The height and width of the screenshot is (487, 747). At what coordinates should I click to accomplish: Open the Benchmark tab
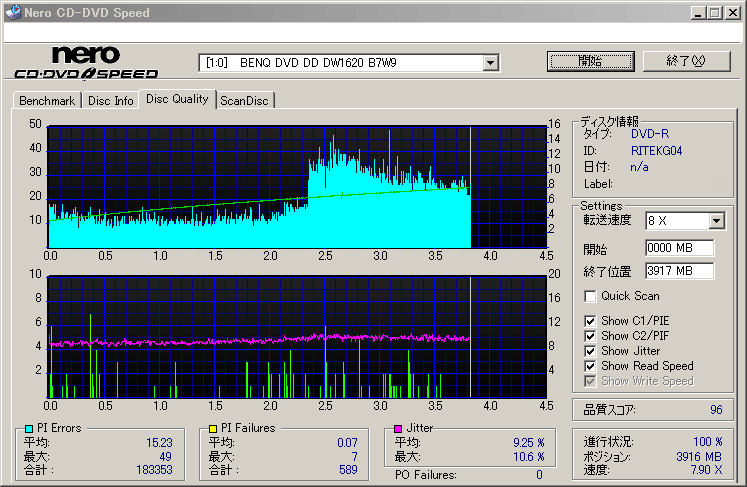click(x=47, y=101)
